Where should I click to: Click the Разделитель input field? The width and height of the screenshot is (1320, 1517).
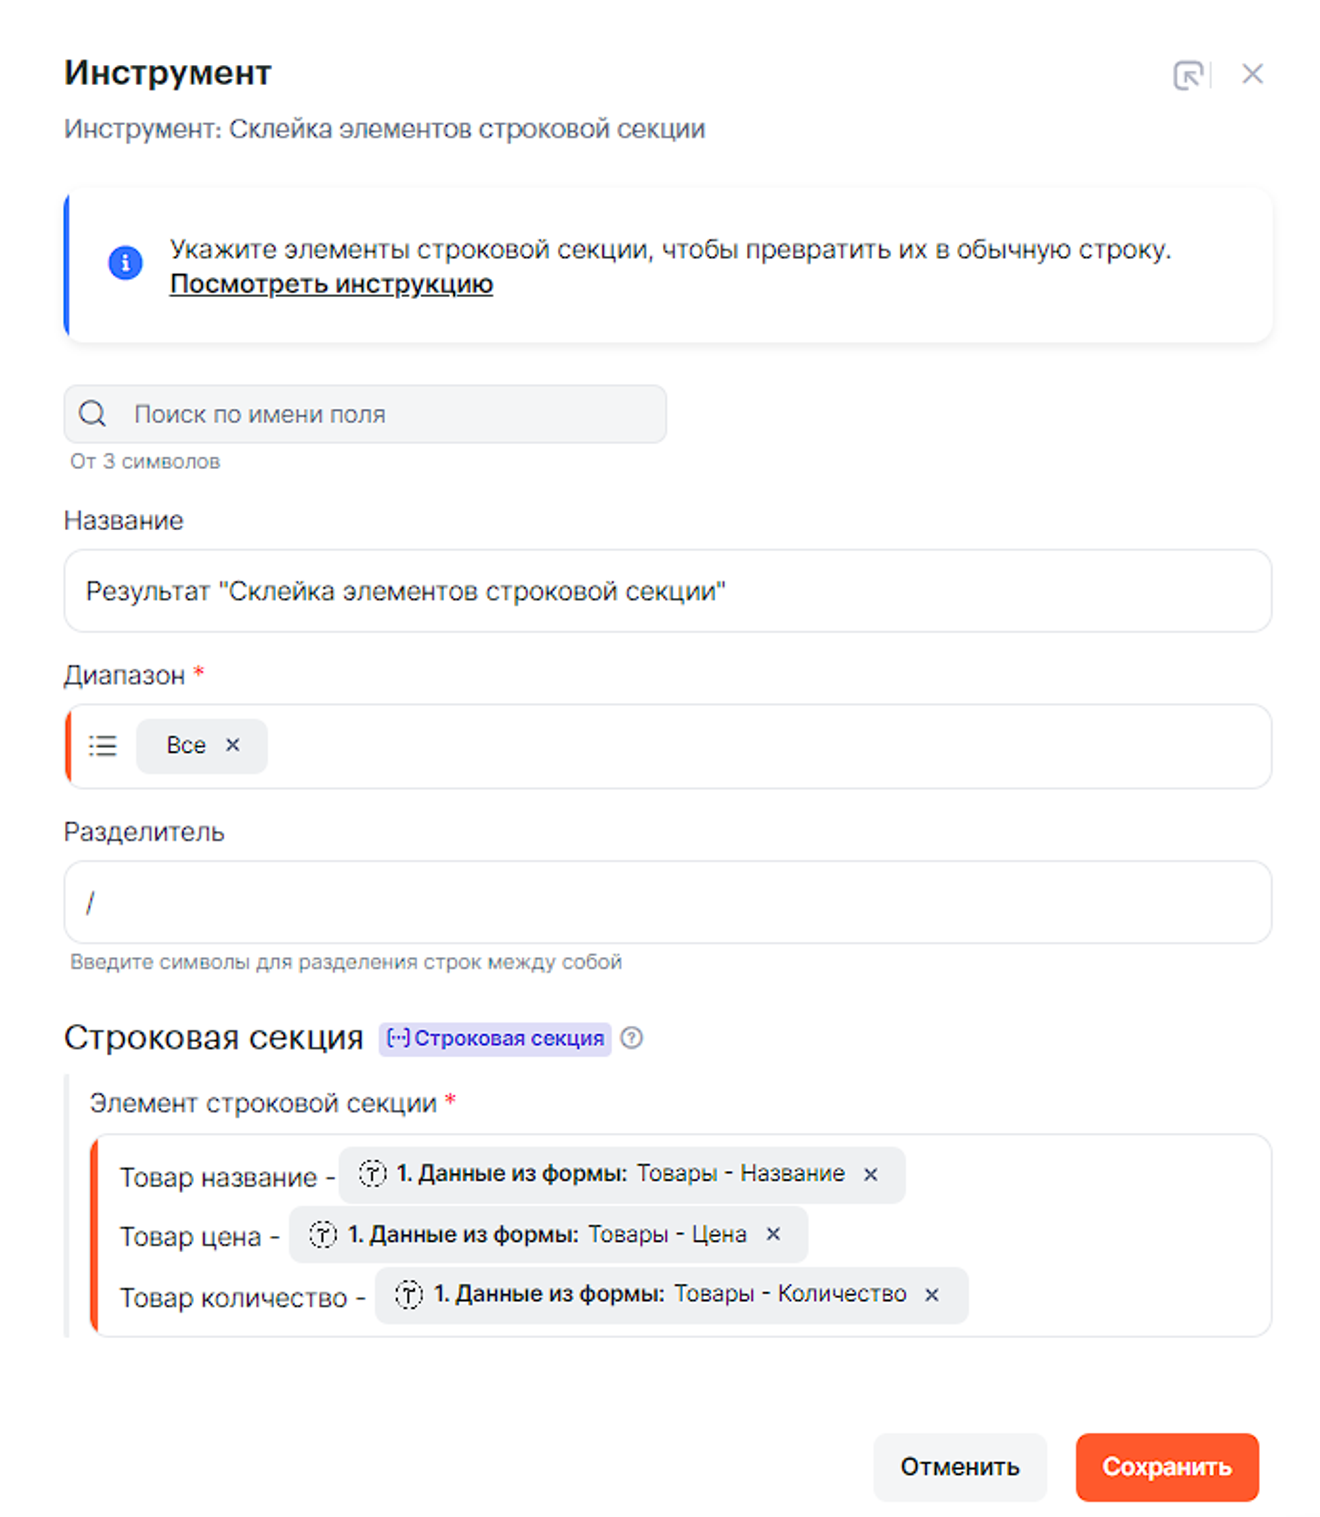pyautogui.click(x=667, y=903)
